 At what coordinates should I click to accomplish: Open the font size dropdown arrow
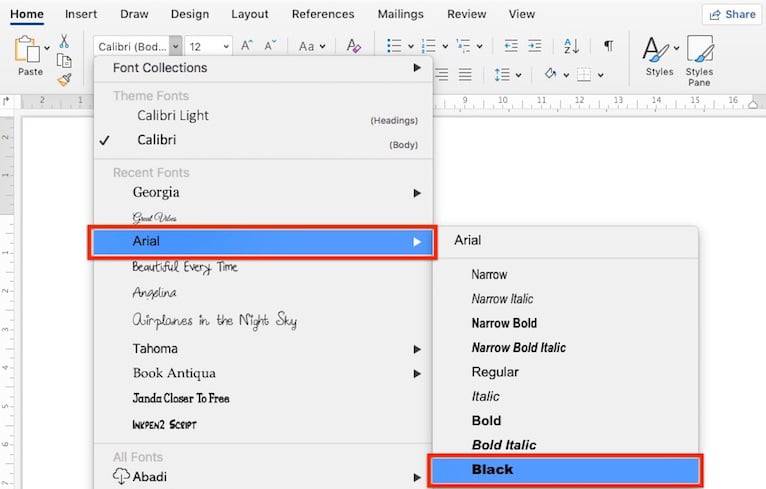pyautogui.click(x=226, y=46)
